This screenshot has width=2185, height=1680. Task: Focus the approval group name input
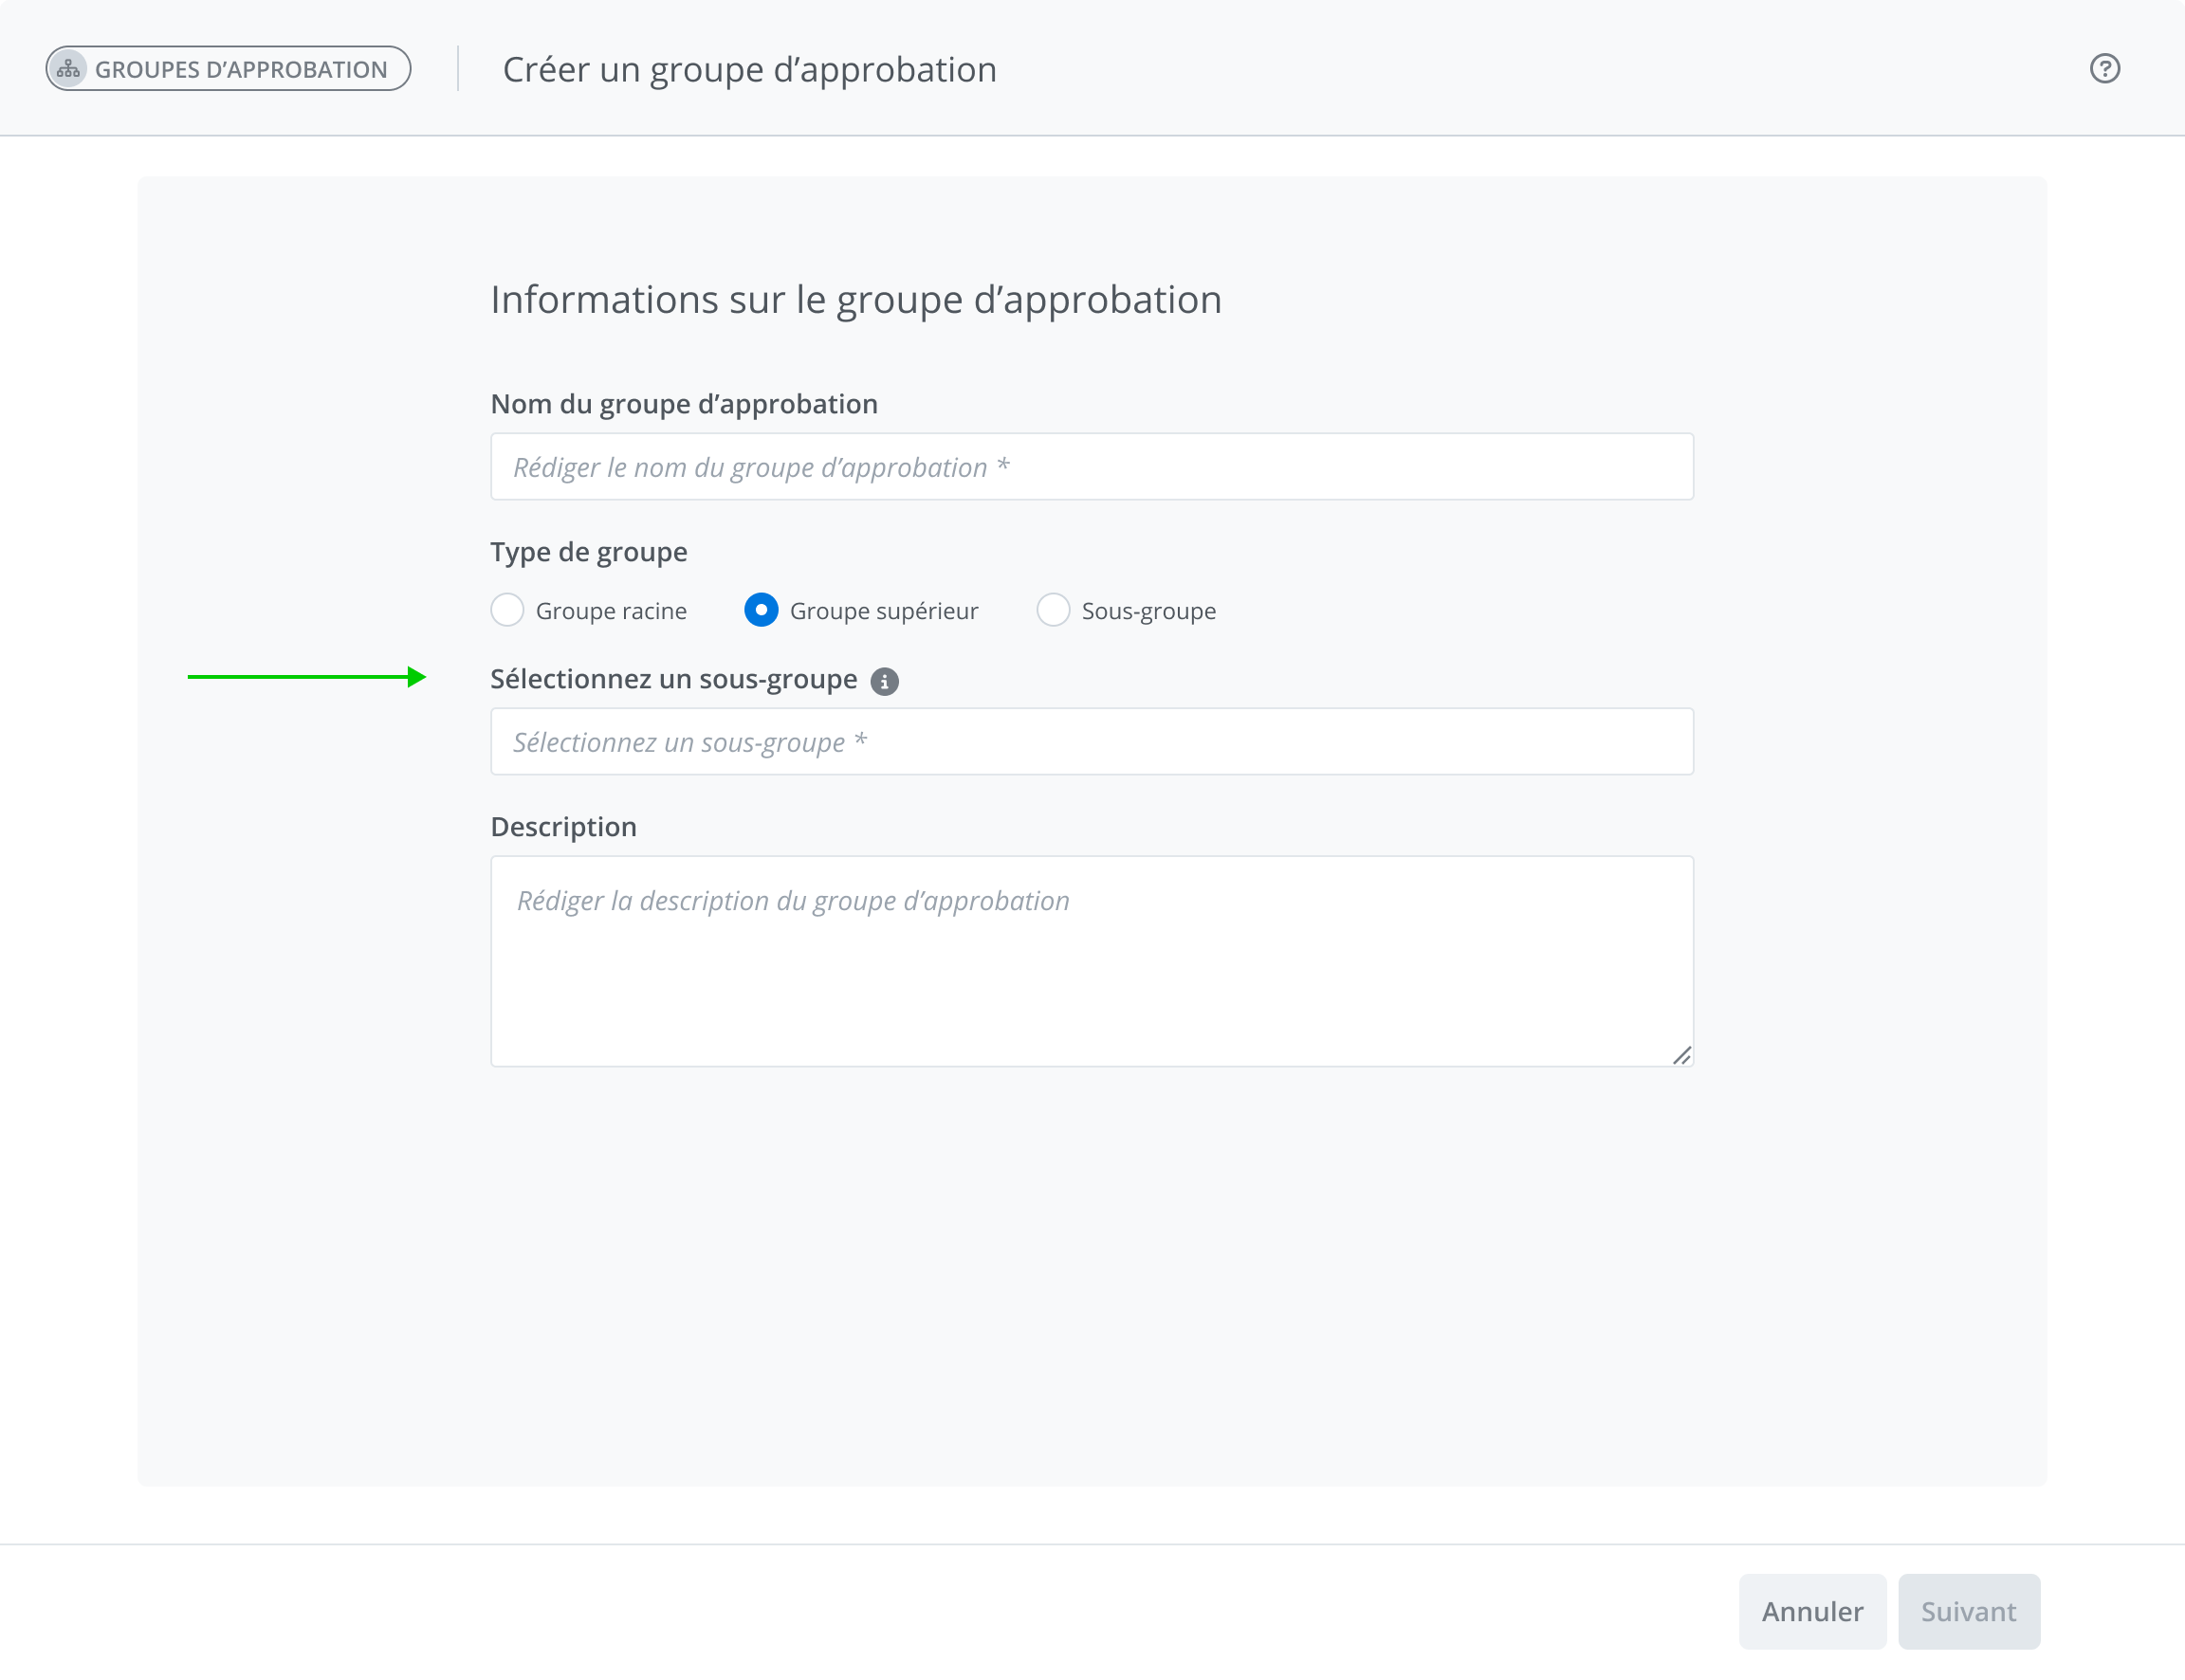point(1091,467)
